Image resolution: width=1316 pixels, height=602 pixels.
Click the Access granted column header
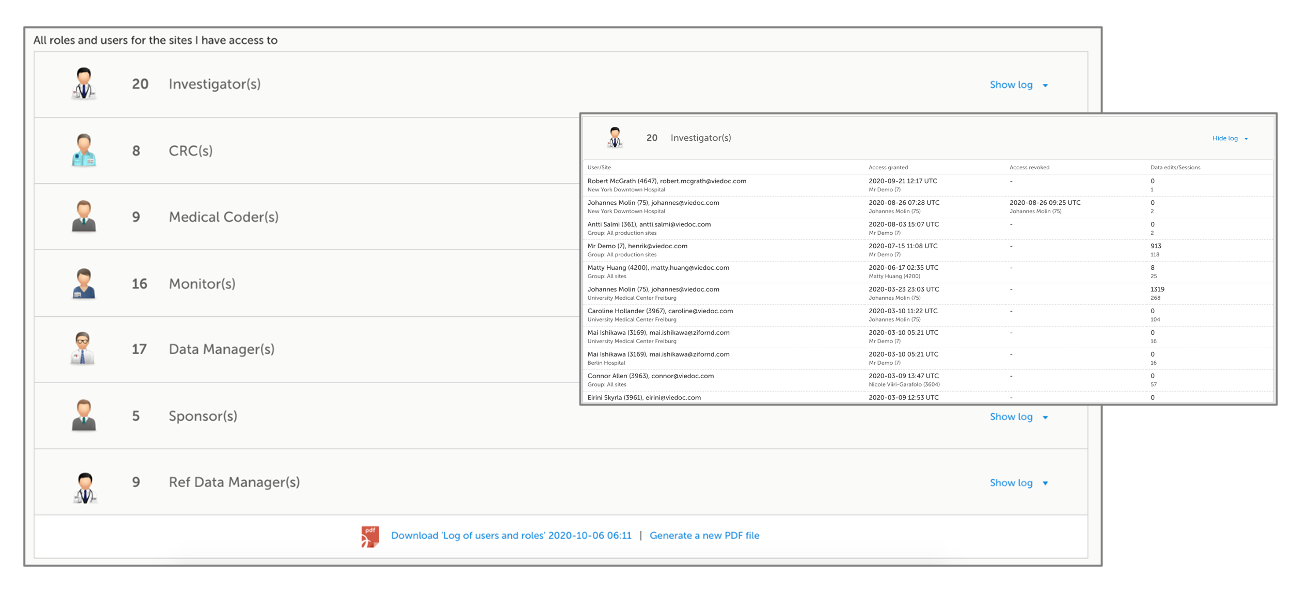point(889,167)
